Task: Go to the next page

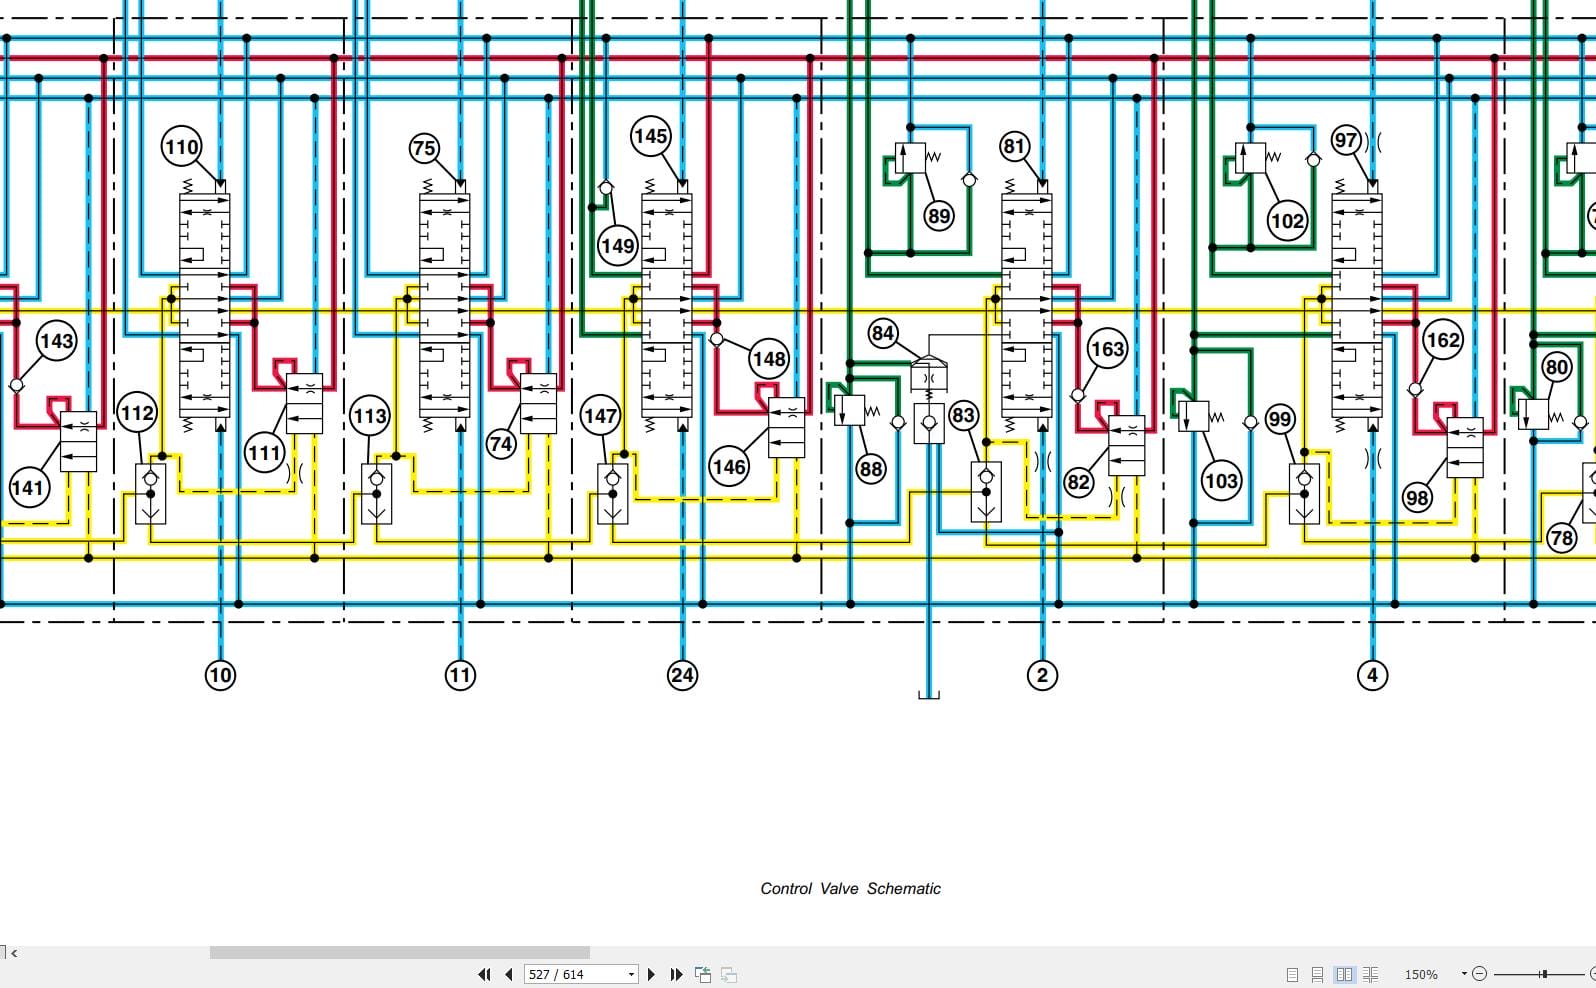Action: tap(652, 974)
